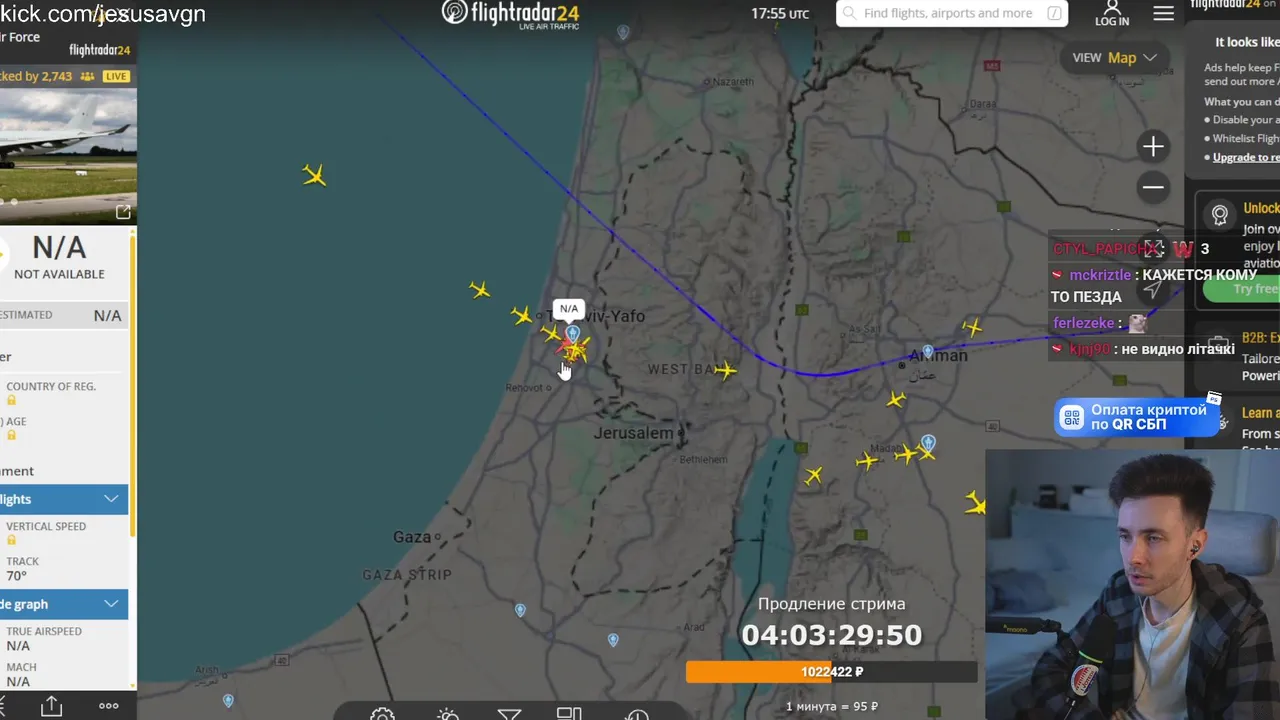
Task: Click the LOG IN account icon
Action: tap(1112, 13)
